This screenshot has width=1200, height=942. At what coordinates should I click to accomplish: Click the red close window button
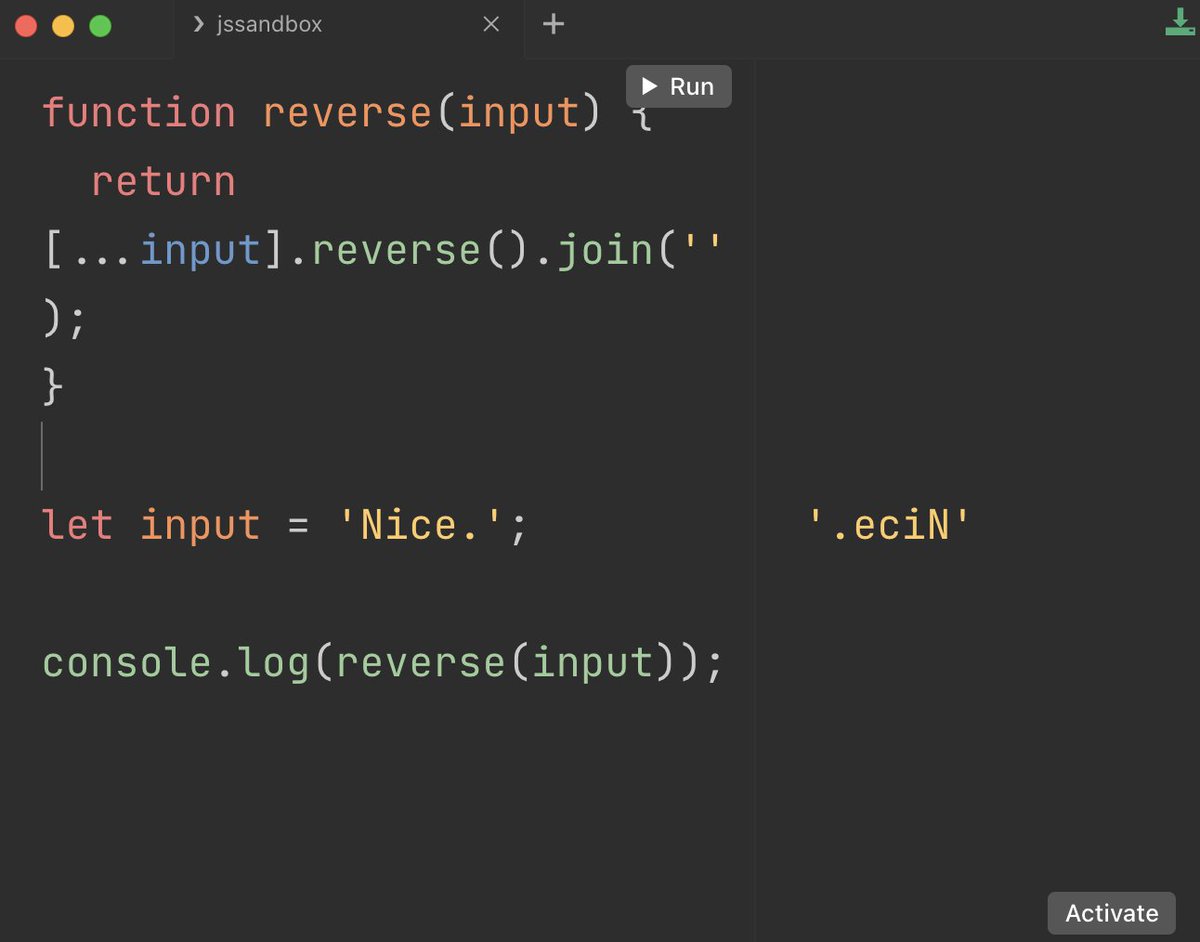[26, 26]
